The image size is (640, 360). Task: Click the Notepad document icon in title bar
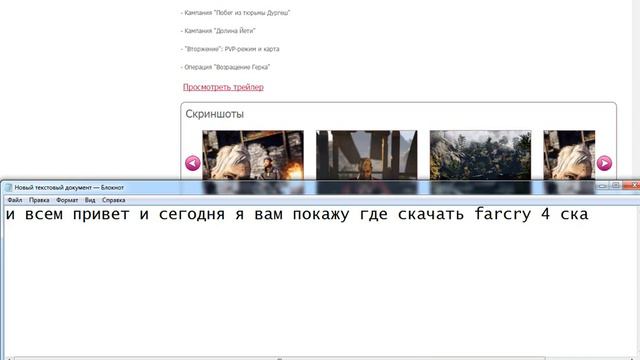click(8, 188)
